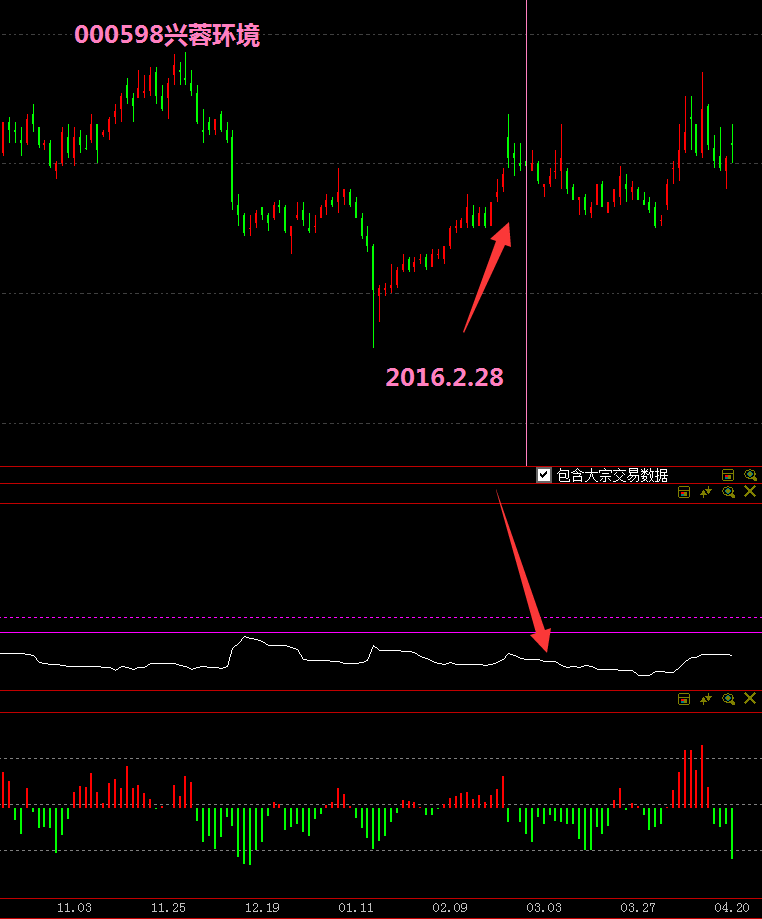Image resolution: width=762 pixels, height=919 pixels.
Task: Click swap arrows icon above the histogram panel
Action: click(x=707, y=699)
